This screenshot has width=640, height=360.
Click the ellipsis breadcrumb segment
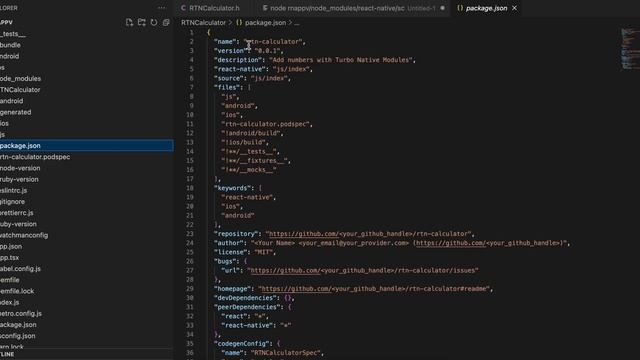[x=297, y=23]
